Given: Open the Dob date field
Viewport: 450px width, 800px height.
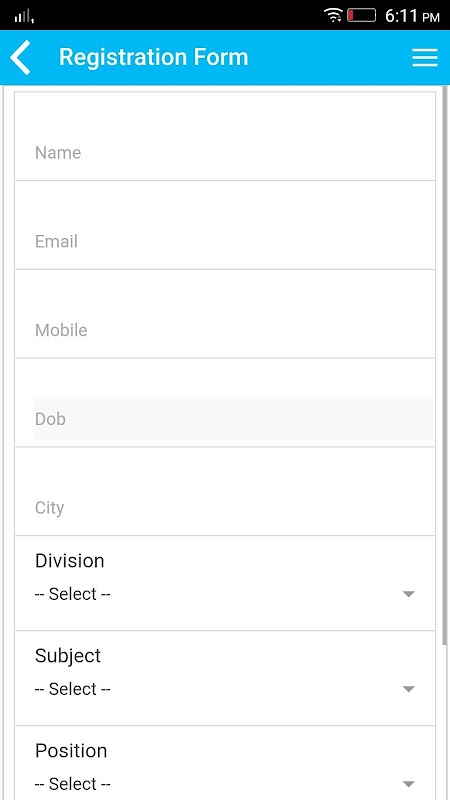Looking at the screenshot, I should coord(234,419).
